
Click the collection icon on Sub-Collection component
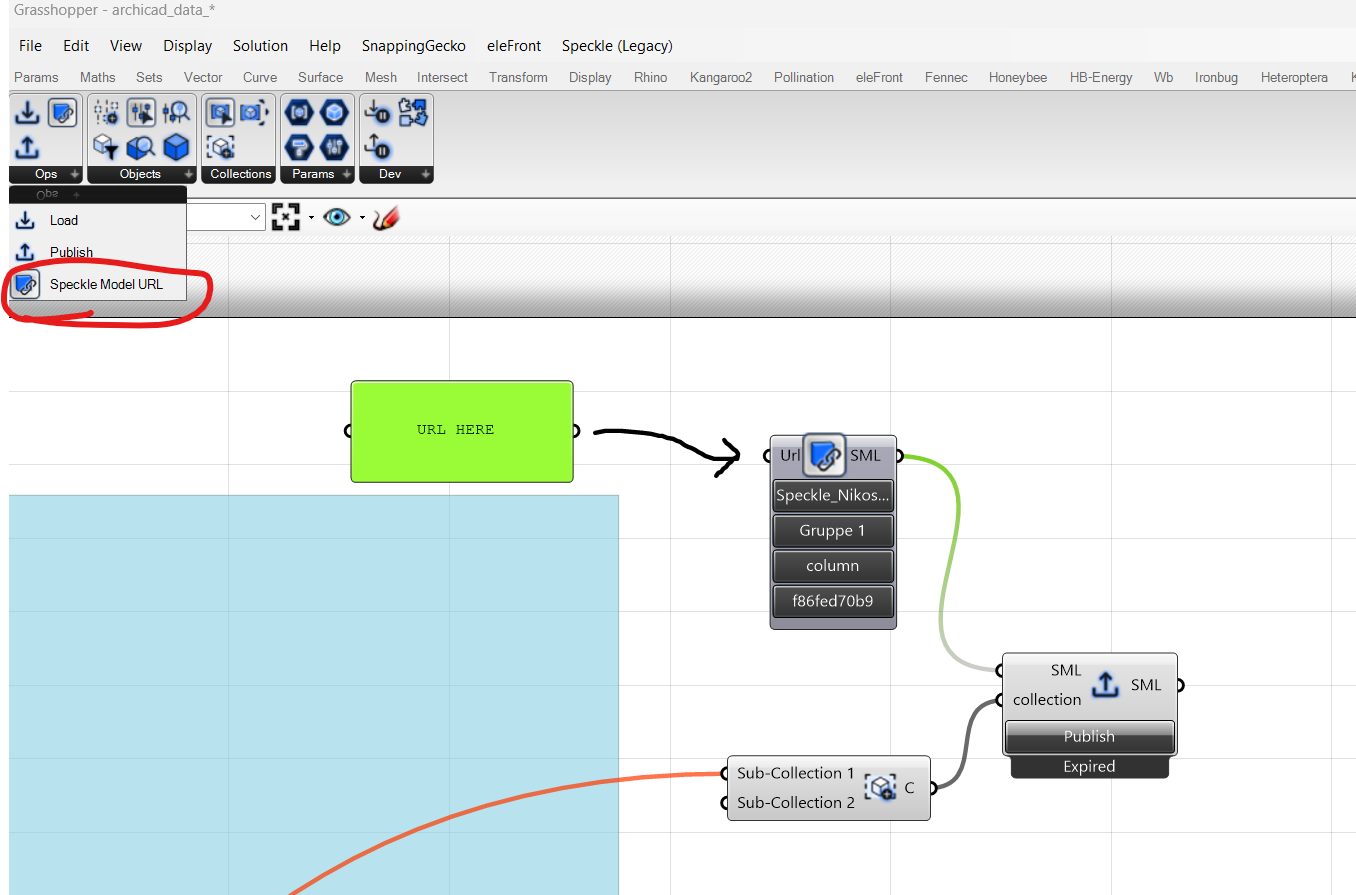pyautogui.click(x=881, y=788)
